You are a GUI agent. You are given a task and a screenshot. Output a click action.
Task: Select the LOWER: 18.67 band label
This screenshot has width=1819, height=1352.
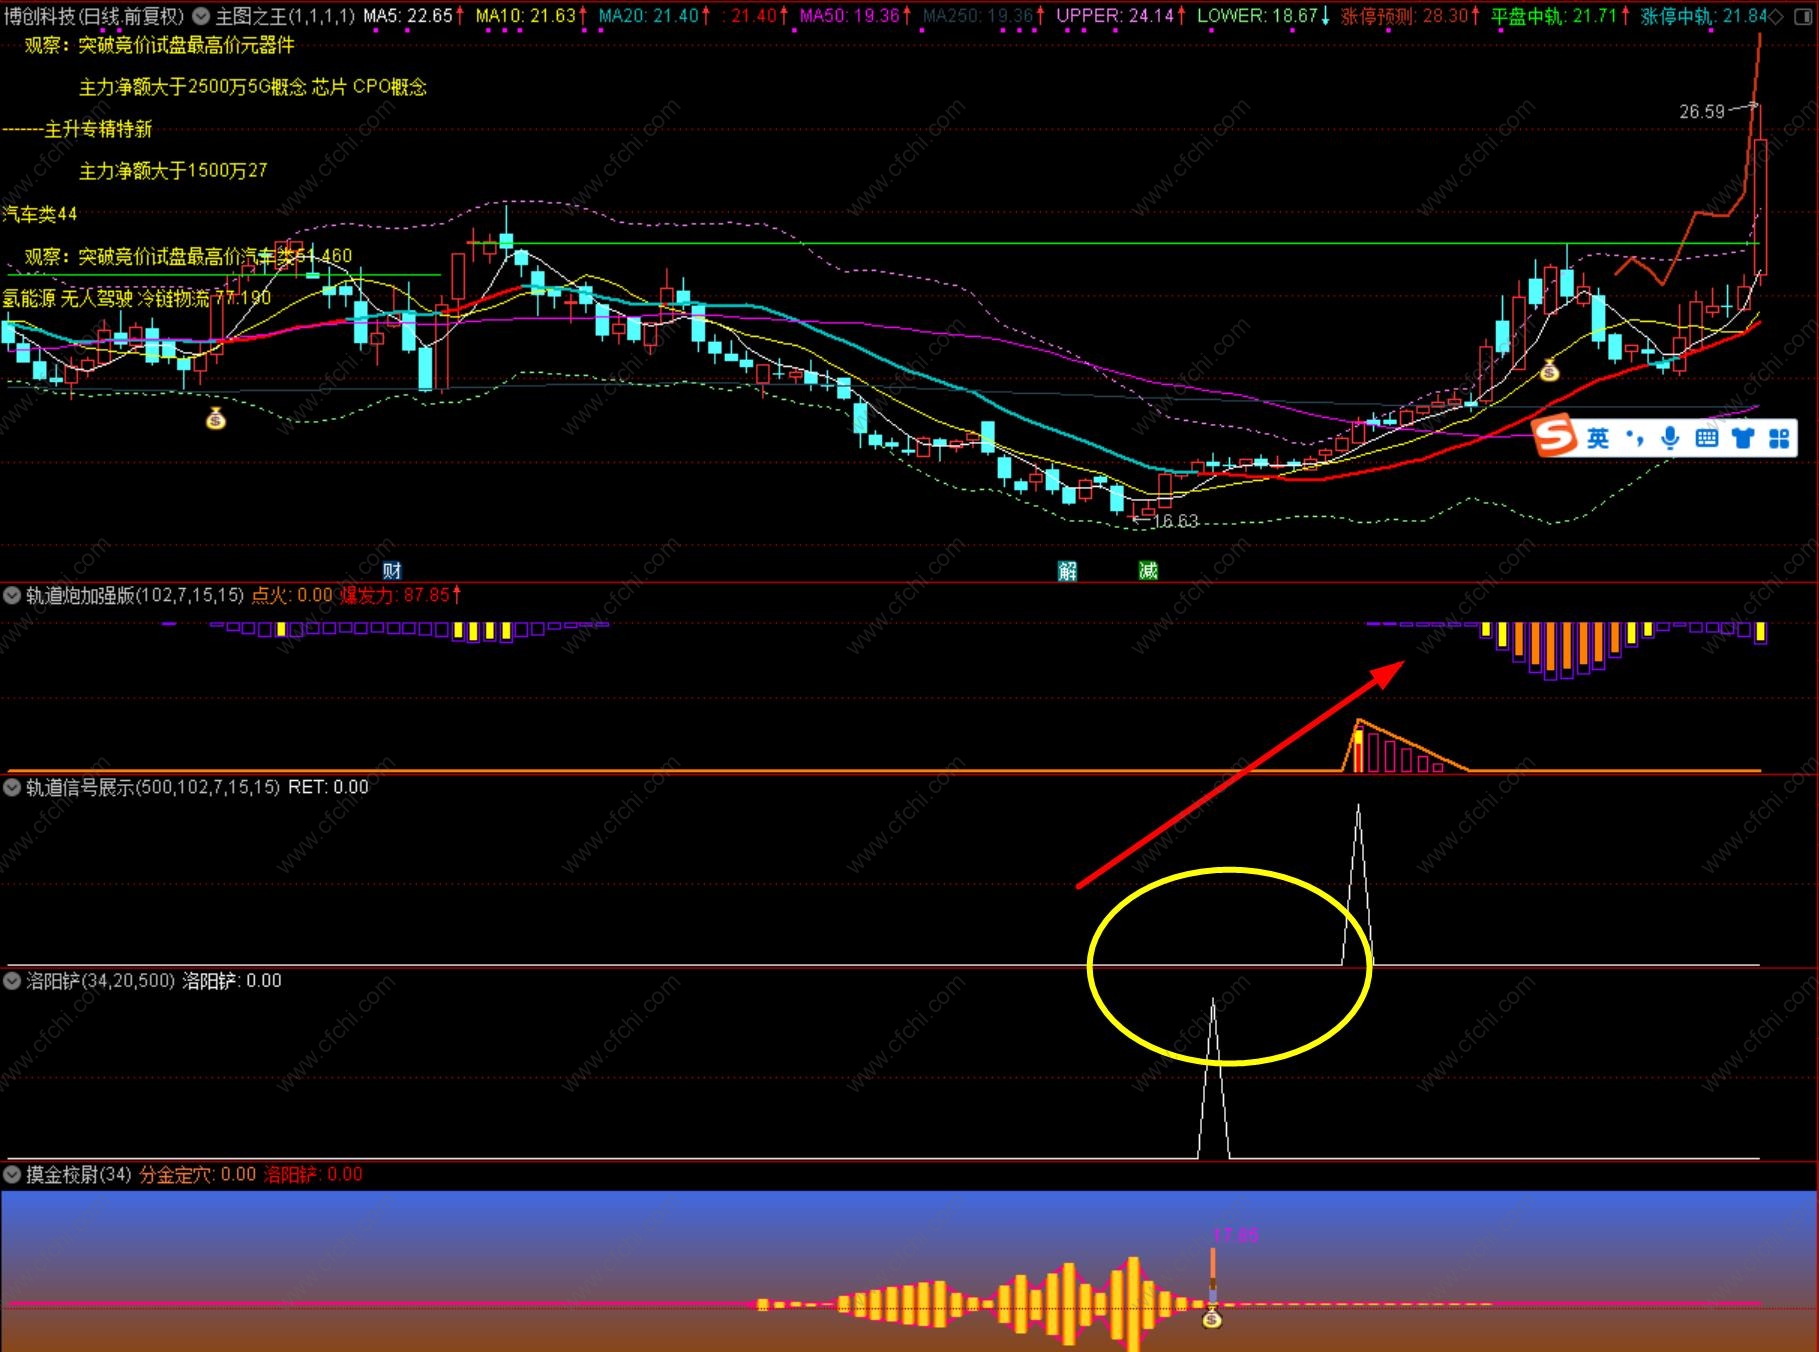(1258, 16)
